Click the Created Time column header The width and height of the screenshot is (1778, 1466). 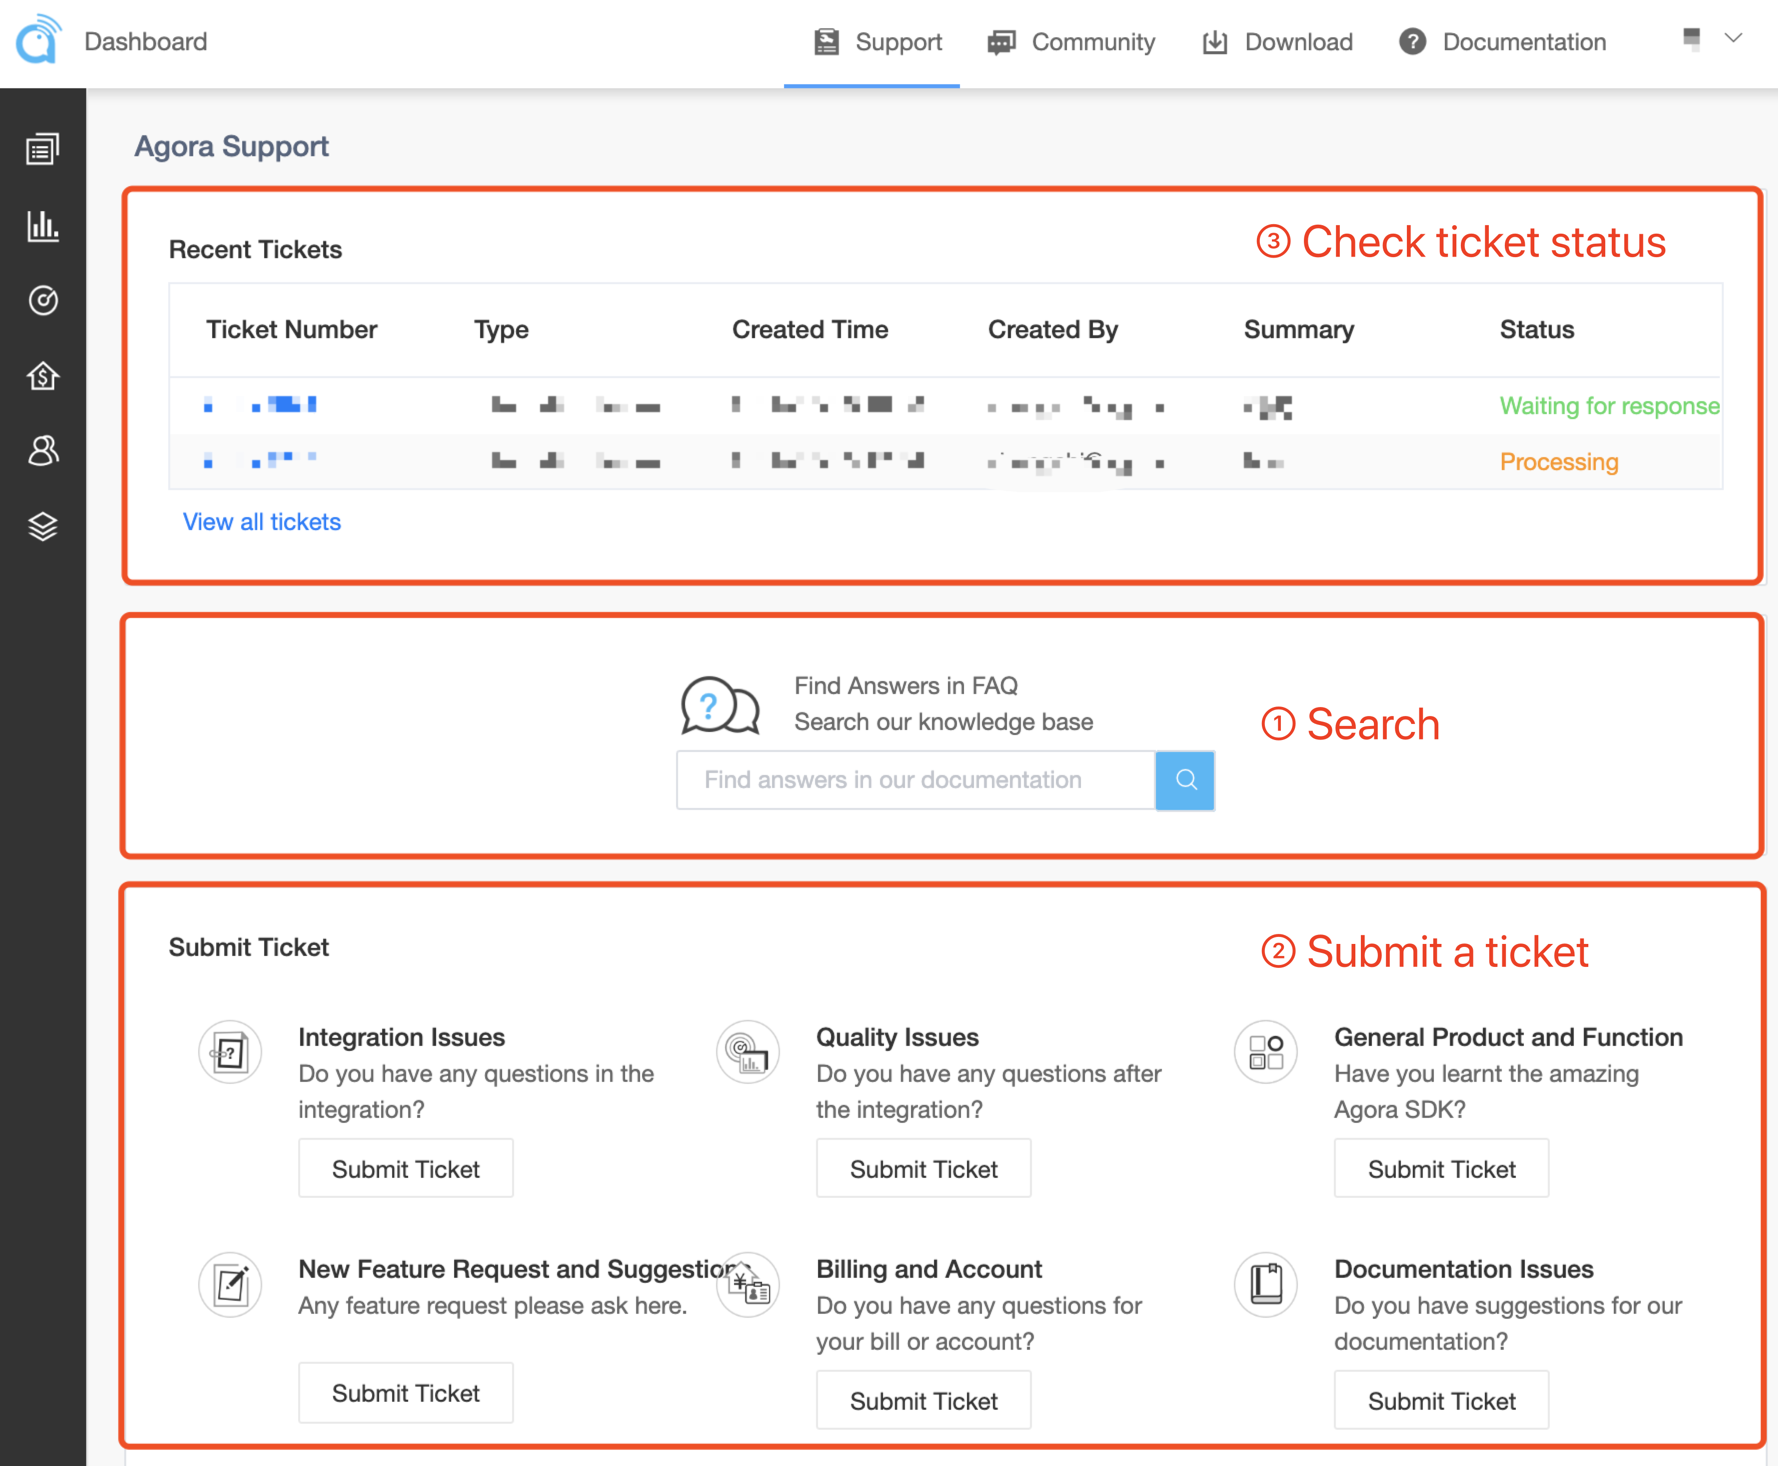tap(810, 330)
